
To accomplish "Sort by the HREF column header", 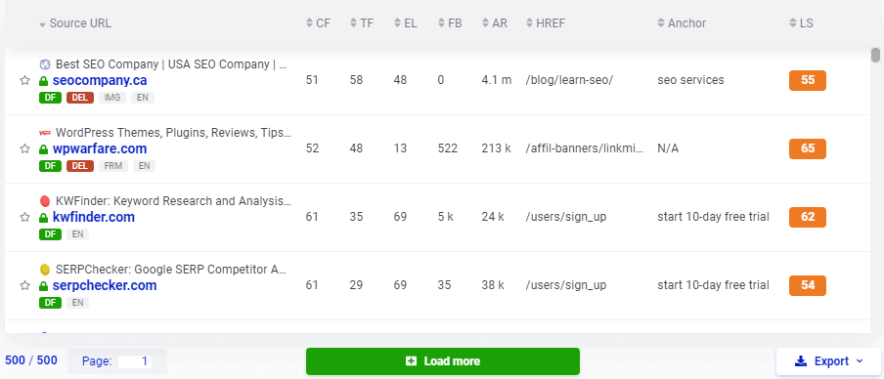I will pyautogui.click(x=545, y=23).
